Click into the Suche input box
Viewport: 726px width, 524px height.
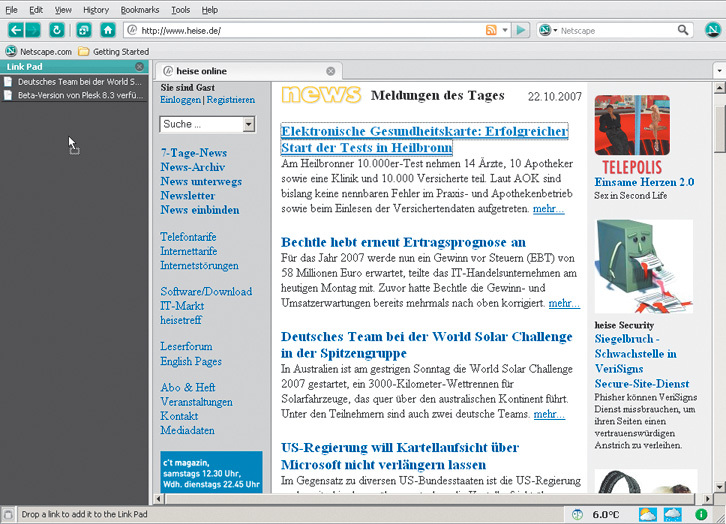[x=201, y=124]
